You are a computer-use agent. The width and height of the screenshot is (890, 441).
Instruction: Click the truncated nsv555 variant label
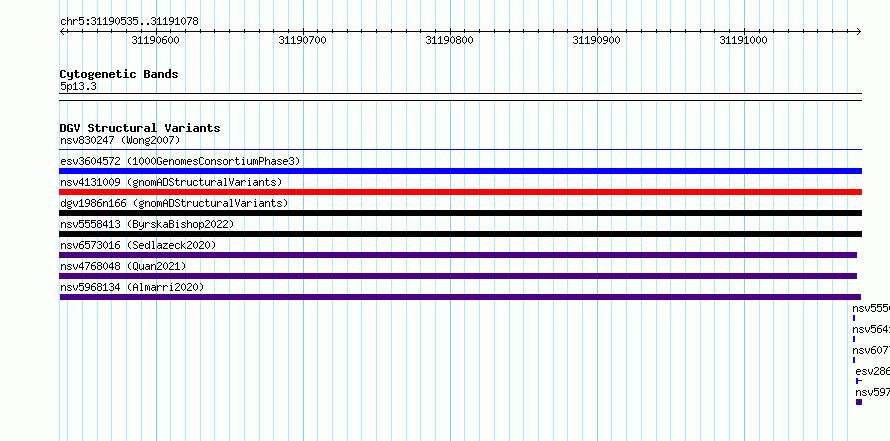tap(871, 308)
